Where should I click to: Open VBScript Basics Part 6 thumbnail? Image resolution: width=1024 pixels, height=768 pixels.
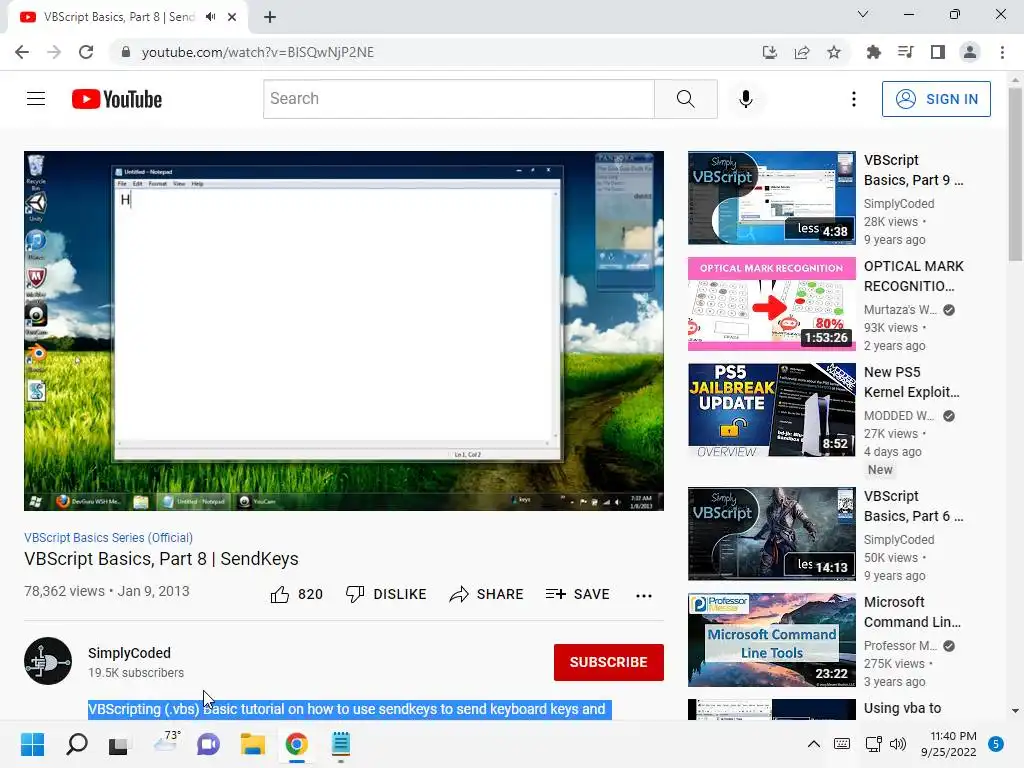(771, 534)
